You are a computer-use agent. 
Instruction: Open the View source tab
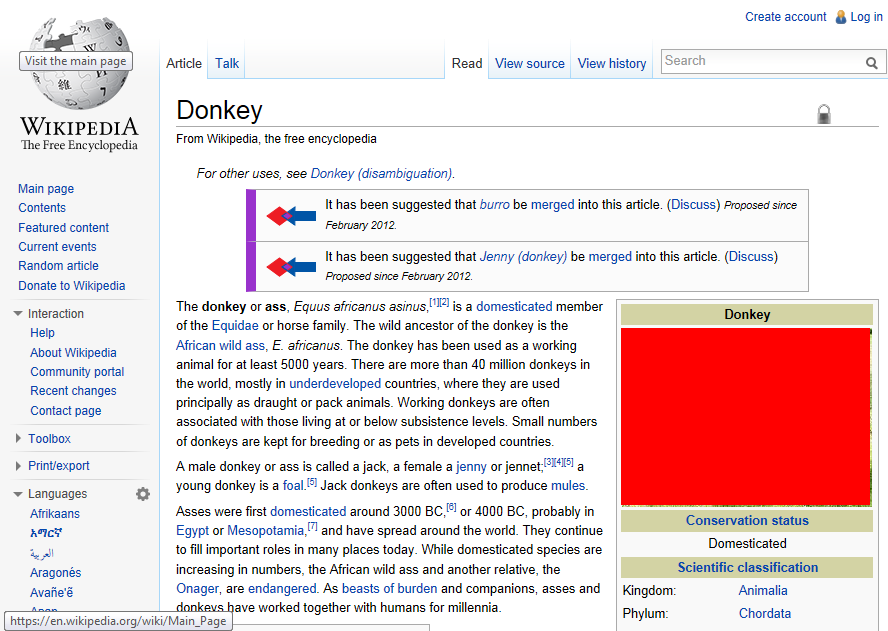pyautogui.click(x=530, y=63)
